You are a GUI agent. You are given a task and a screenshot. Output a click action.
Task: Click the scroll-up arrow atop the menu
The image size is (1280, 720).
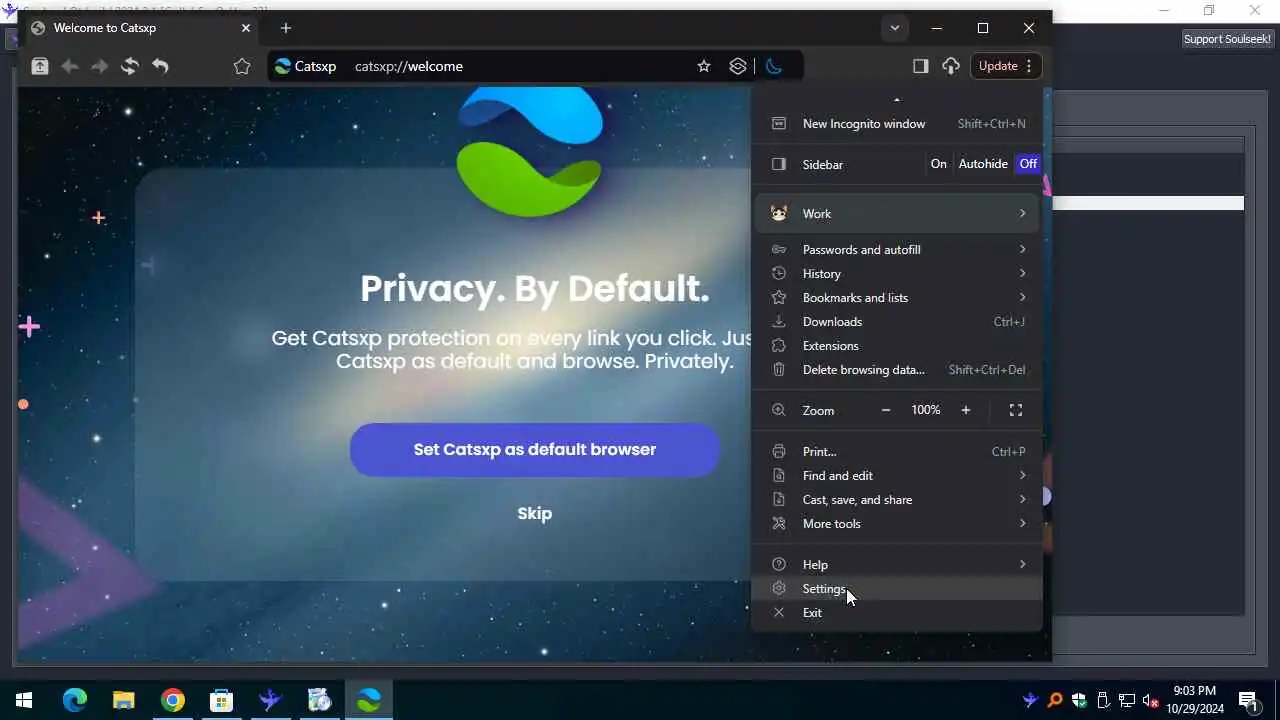pos(897,99)
